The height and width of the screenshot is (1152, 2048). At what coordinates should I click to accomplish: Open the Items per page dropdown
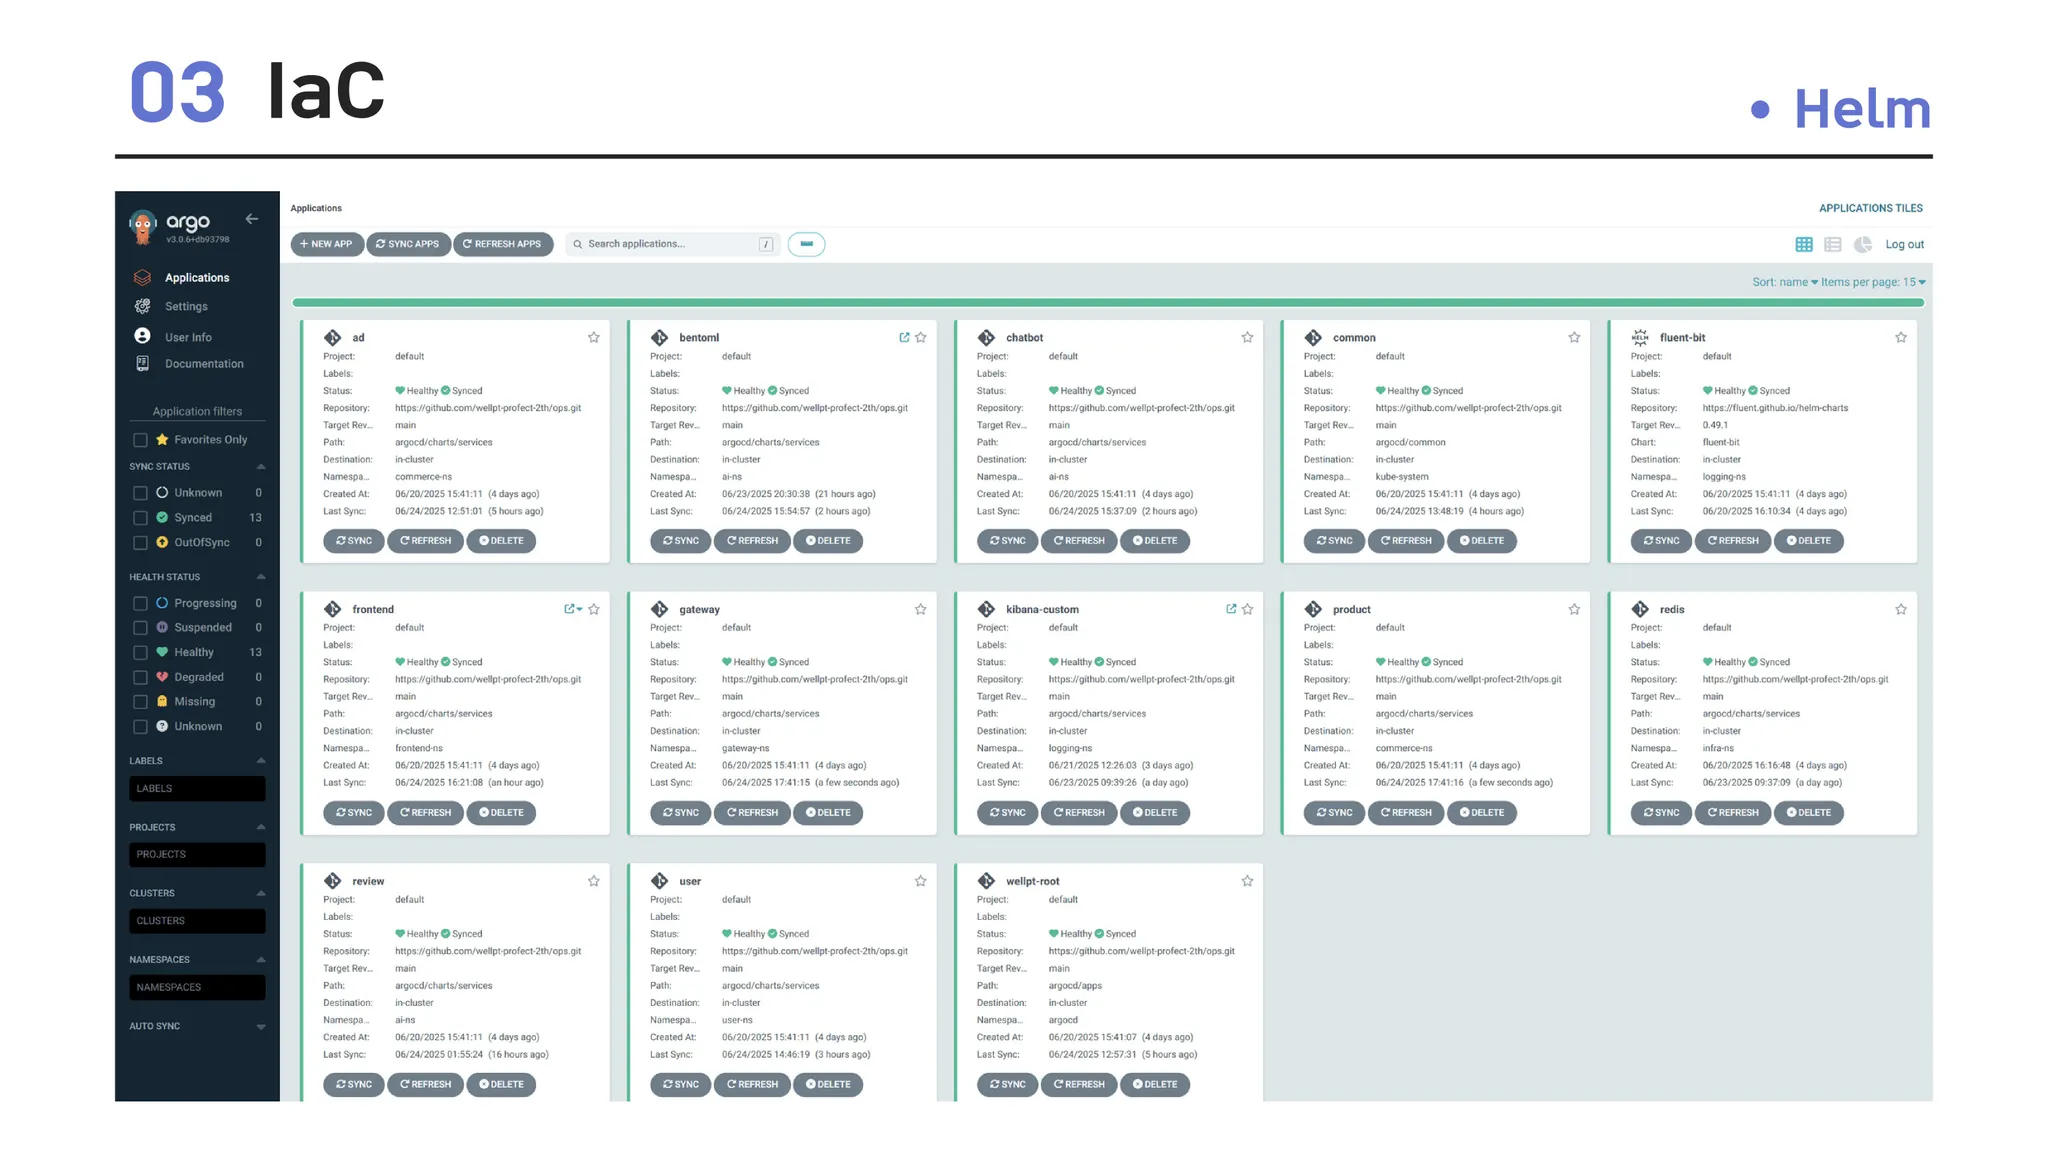(1873, 282)
